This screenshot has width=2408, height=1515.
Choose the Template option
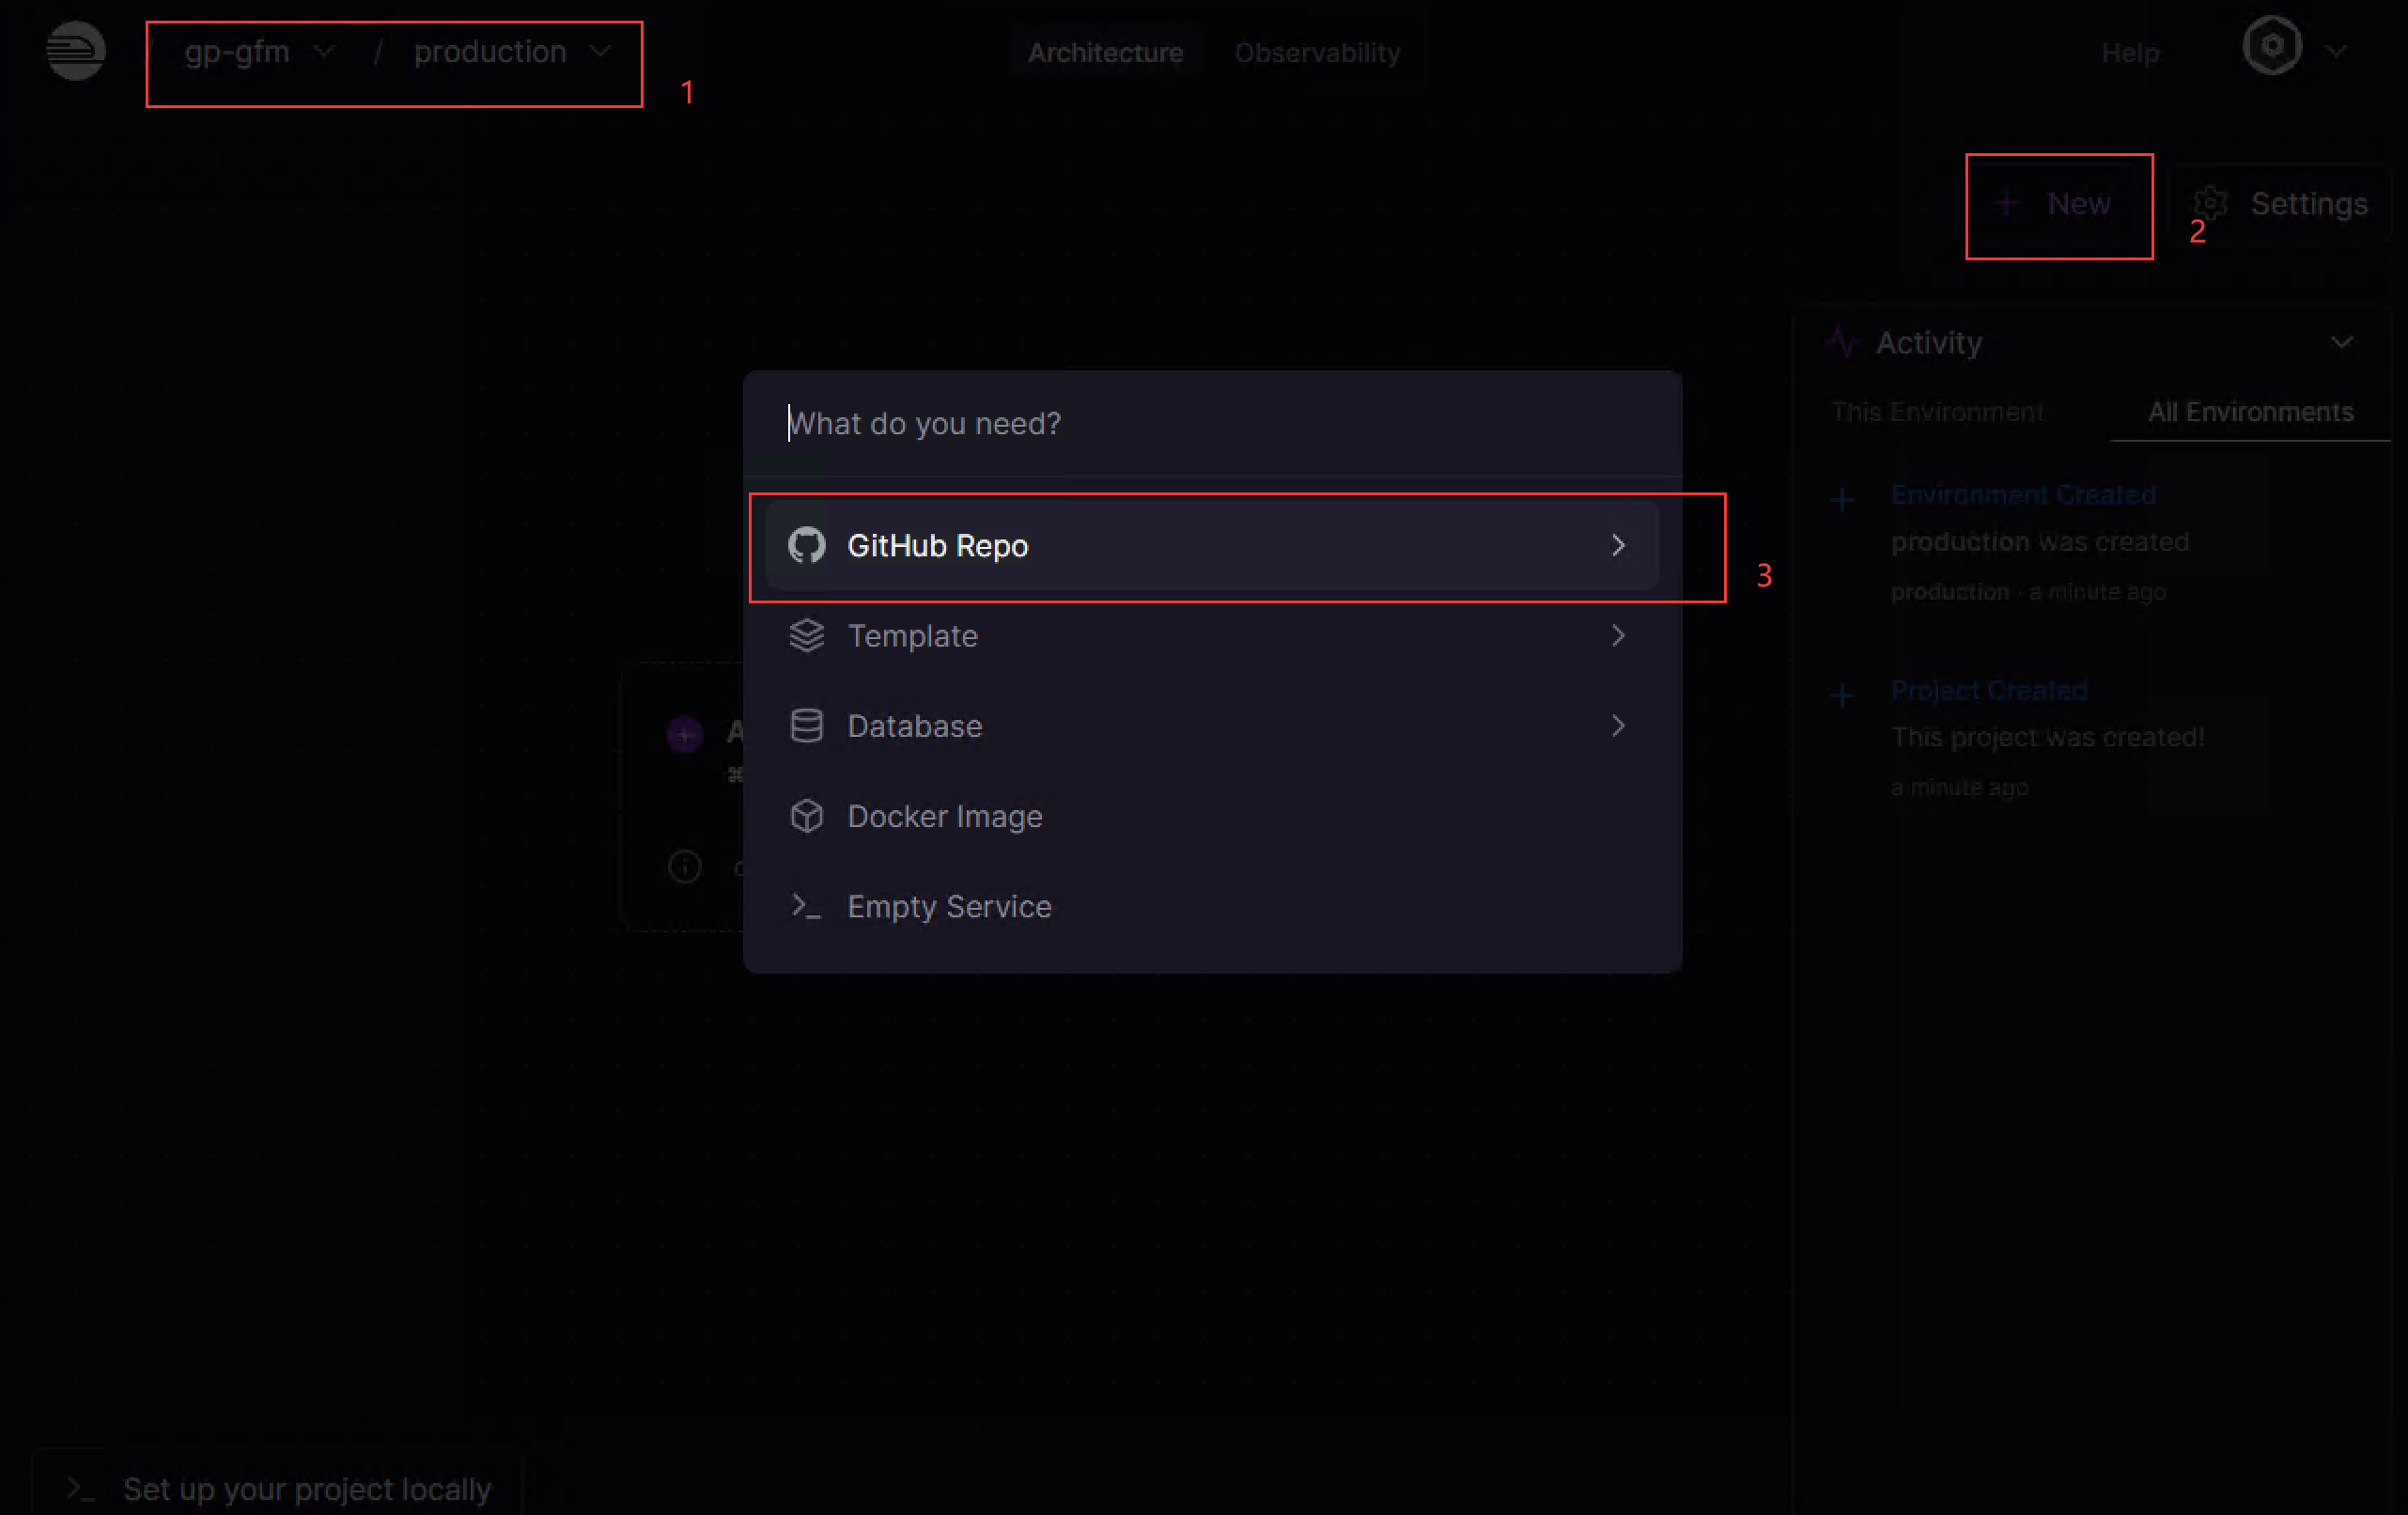coord(1212,635)
